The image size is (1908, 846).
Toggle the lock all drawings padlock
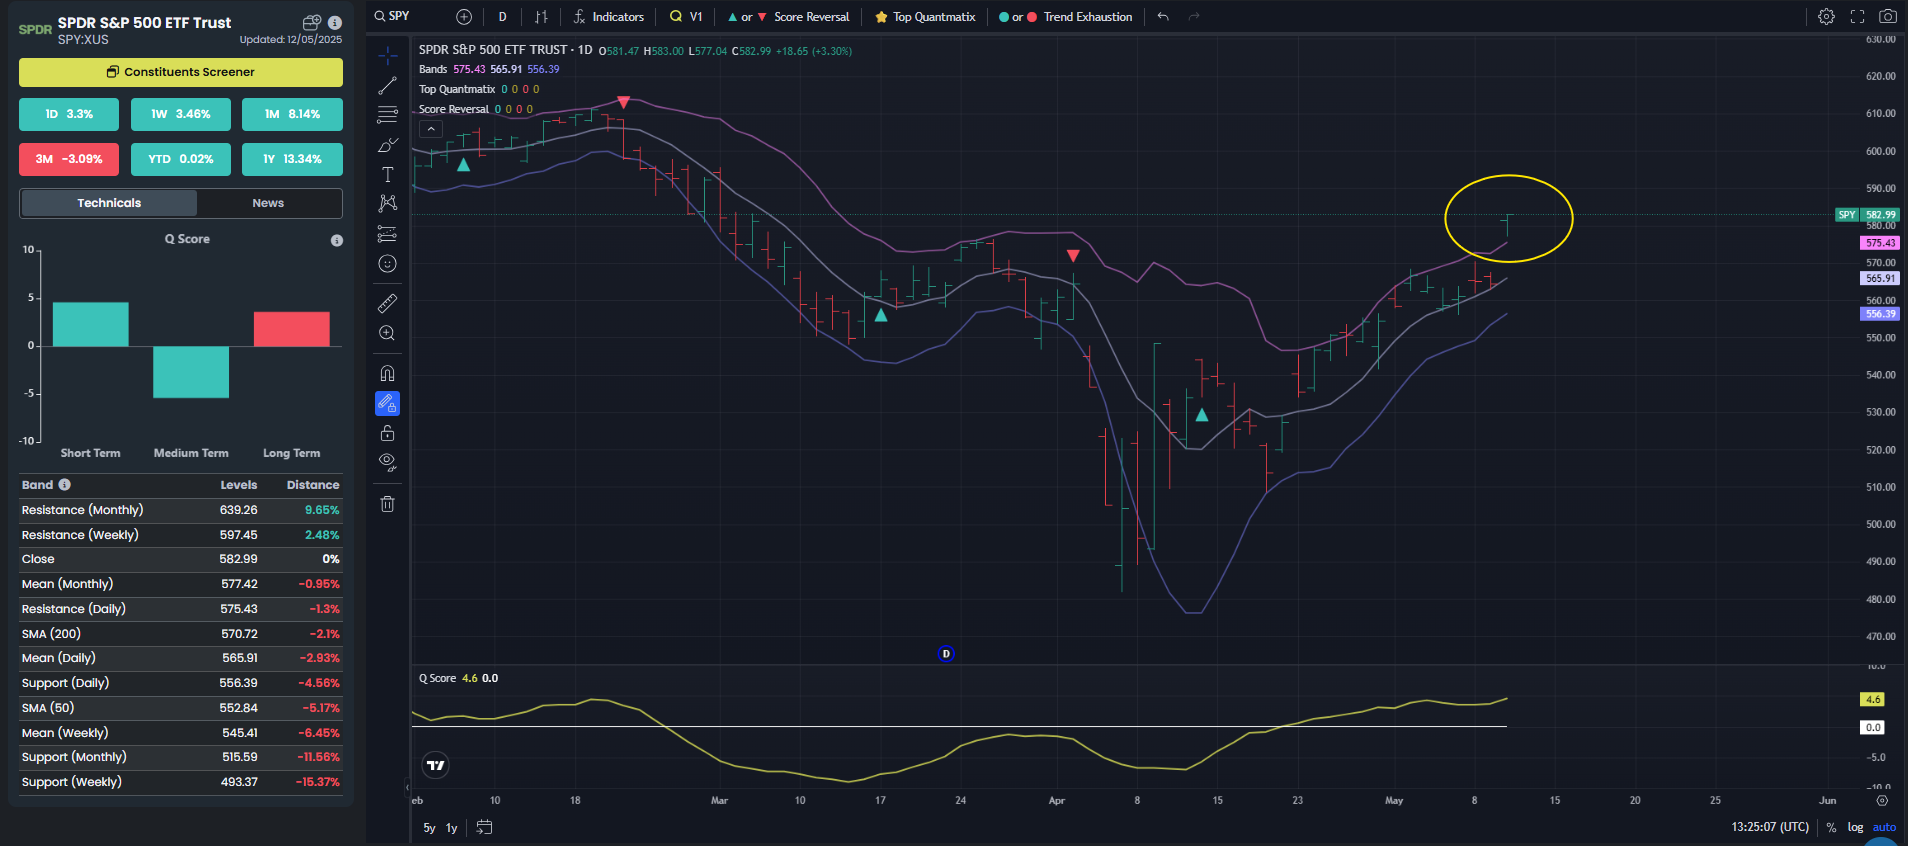click(387, 433)
